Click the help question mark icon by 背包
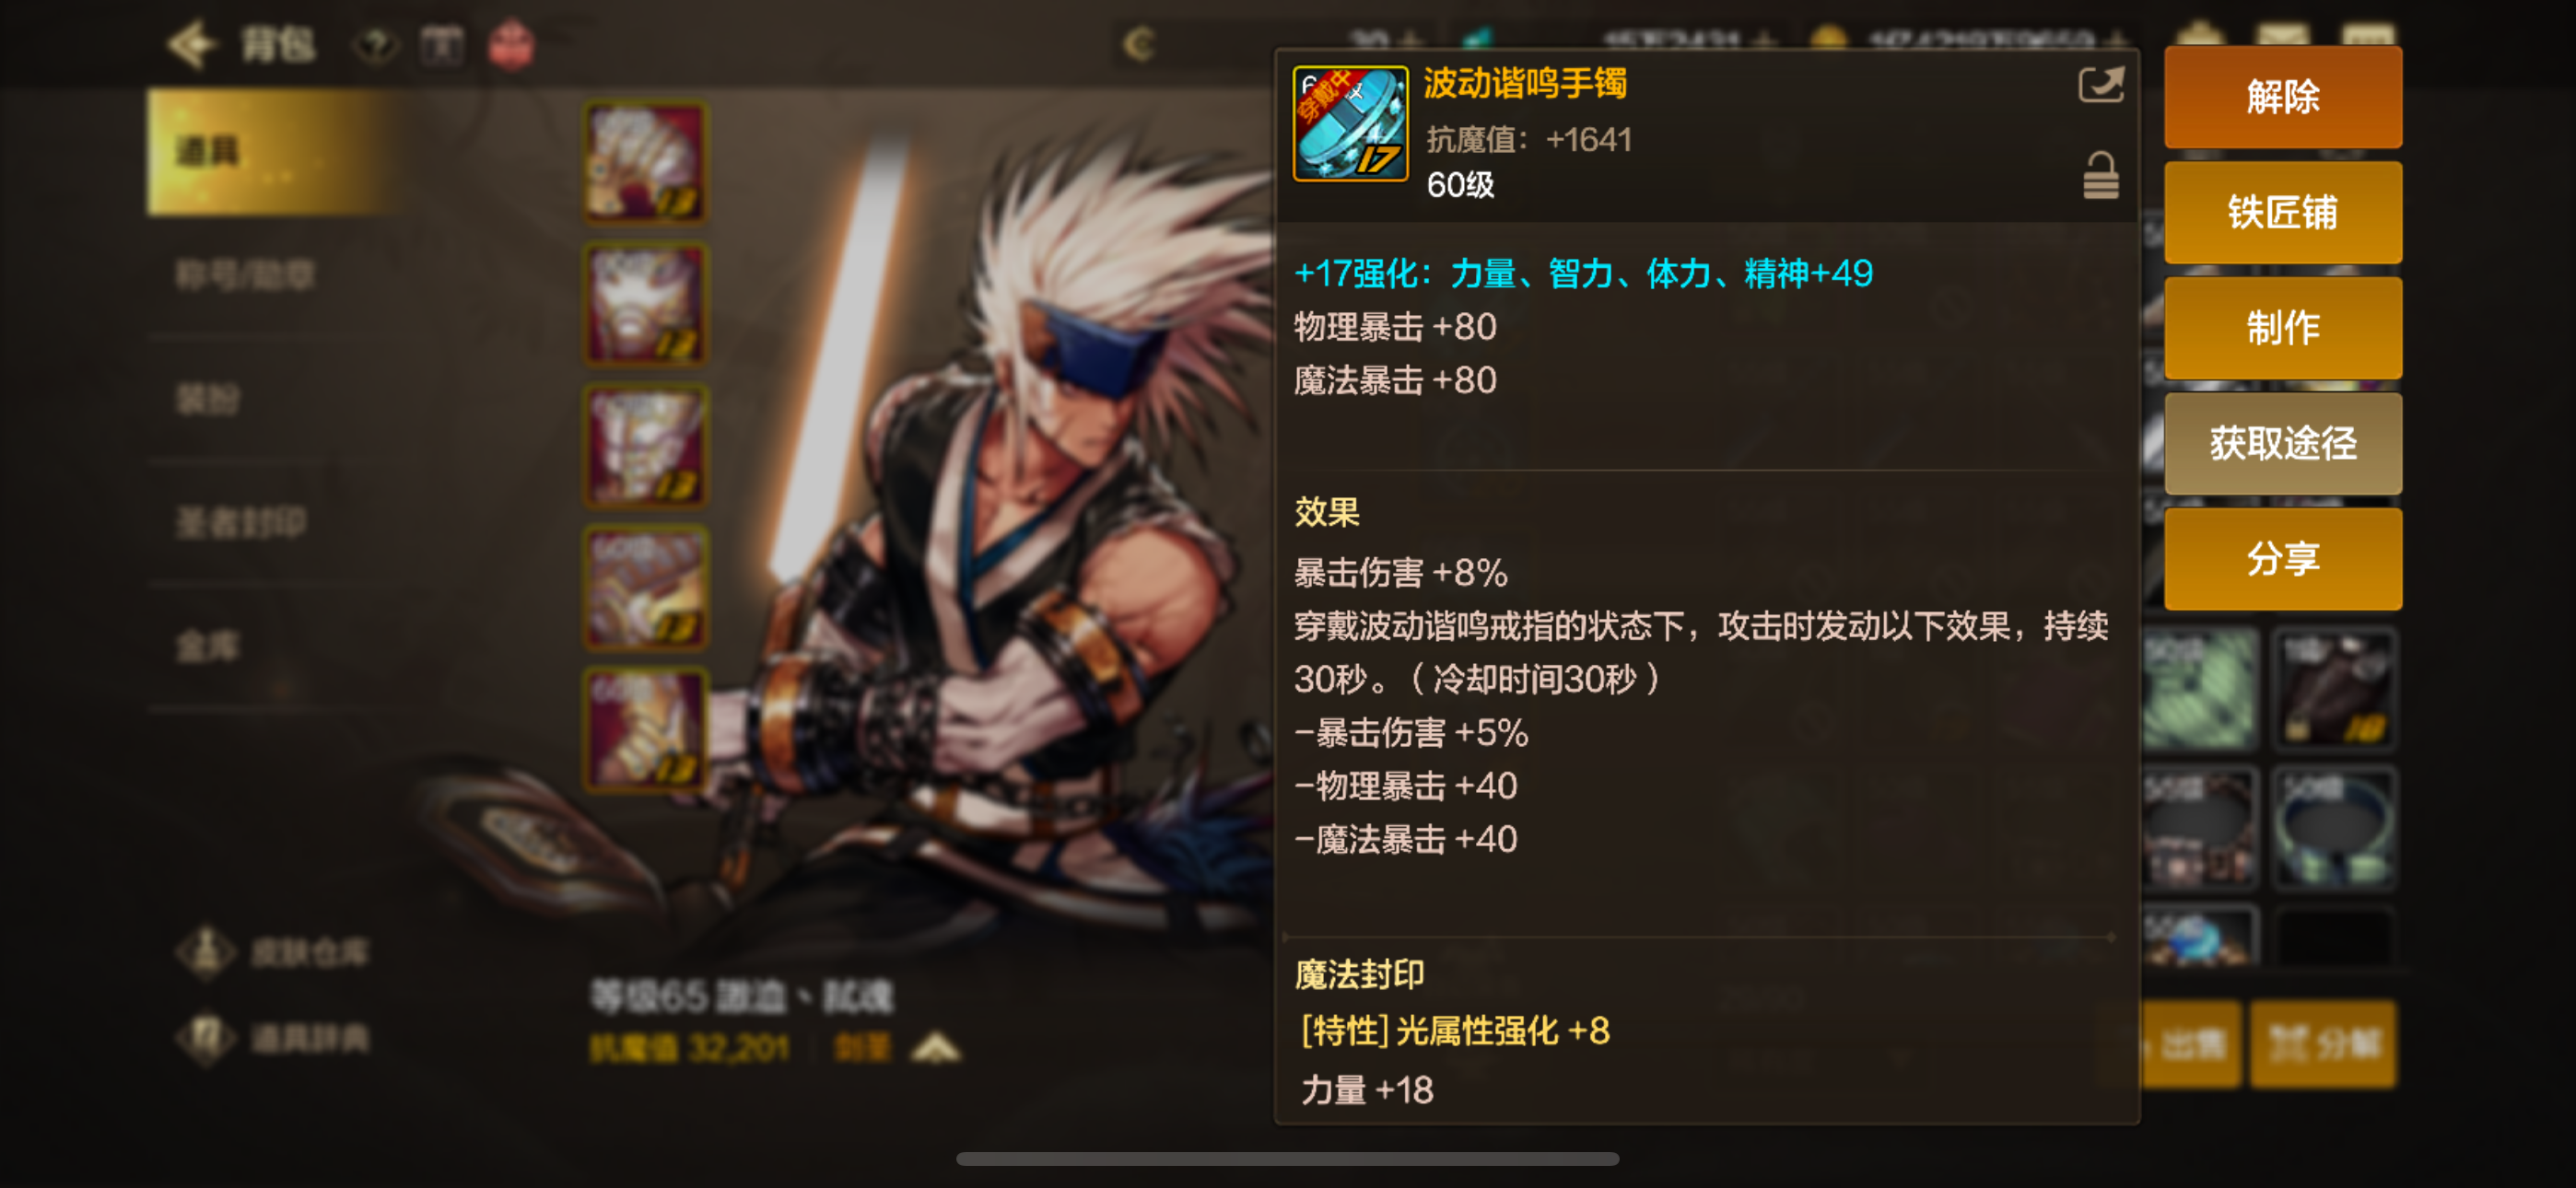 (x=376, y=45)
